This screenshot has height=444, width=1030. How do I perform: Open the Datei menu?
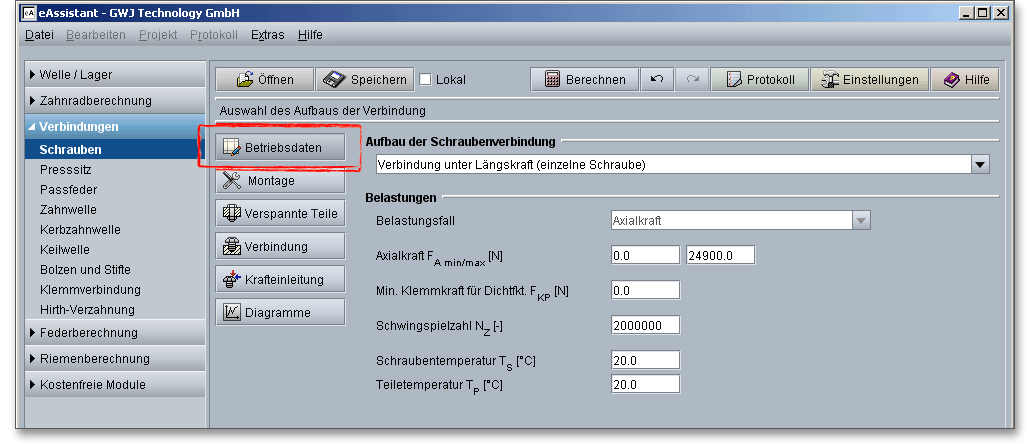click(x=39, y=35)
